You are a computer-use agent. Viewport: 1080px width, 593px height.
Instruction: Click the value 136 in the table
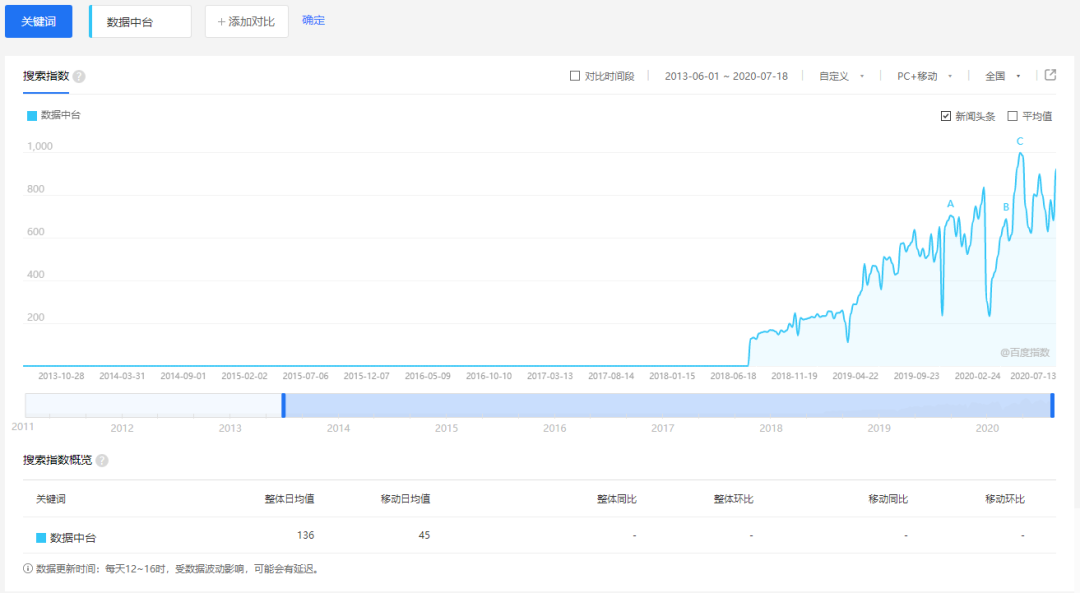pos(305,535)
